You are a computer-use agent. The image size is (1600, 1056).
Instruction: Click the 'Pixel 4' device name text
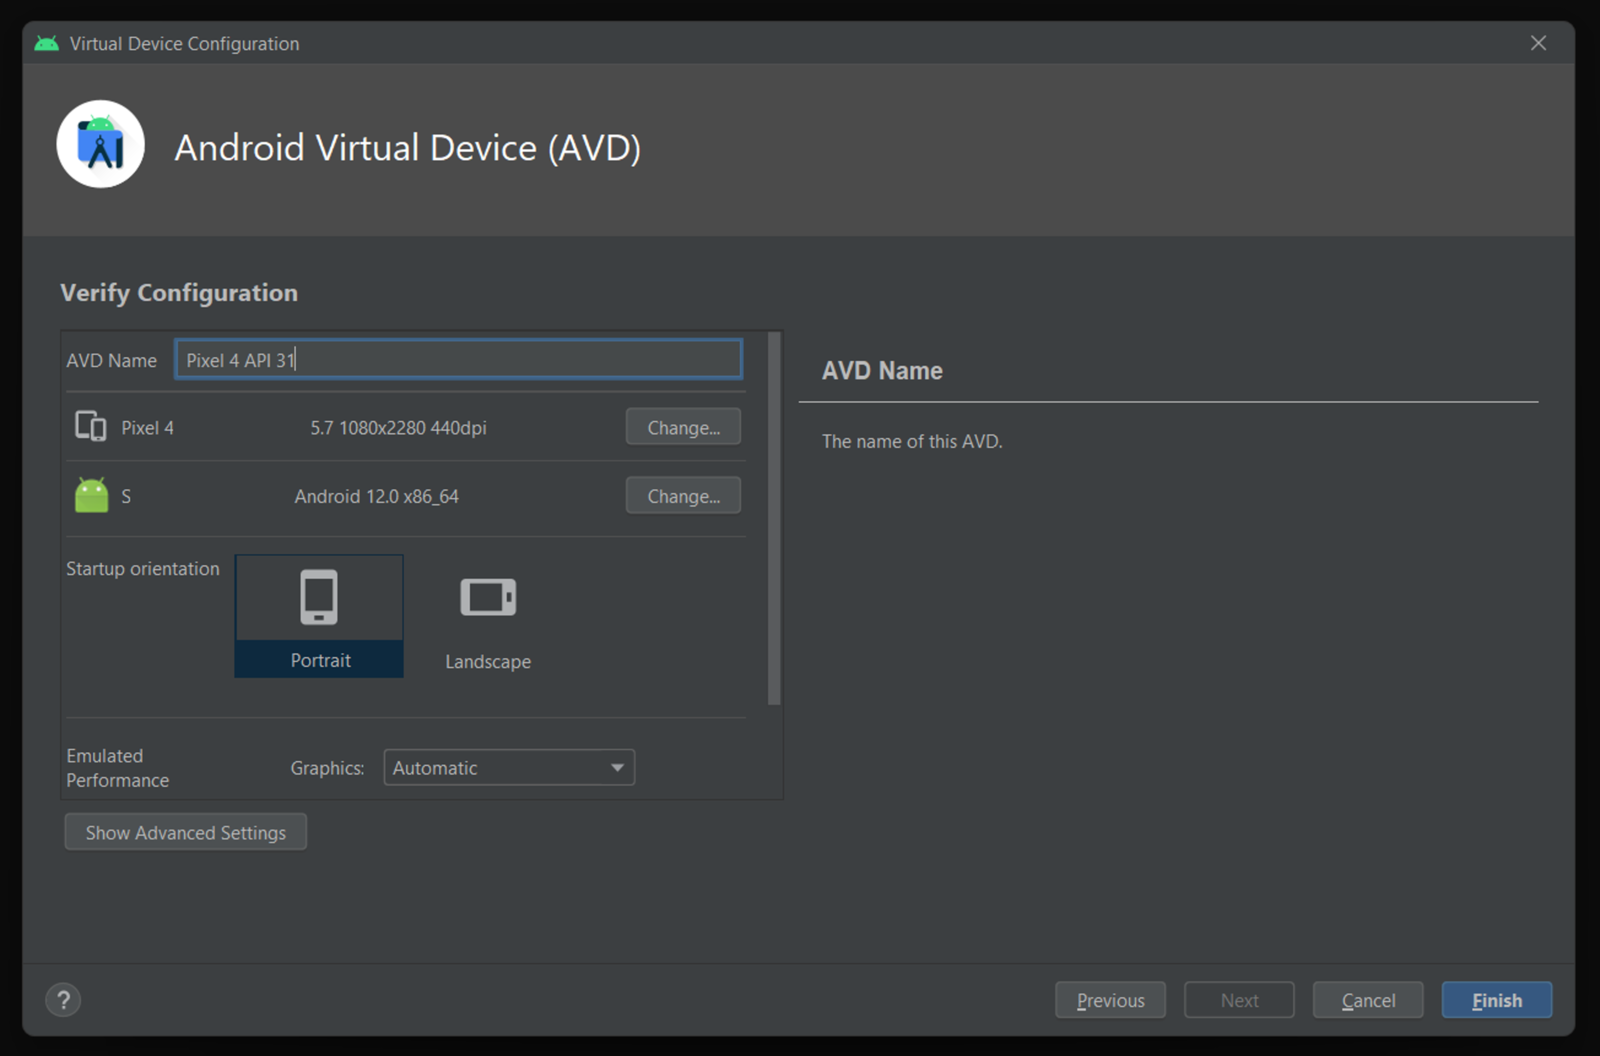[x=147, y=428]
